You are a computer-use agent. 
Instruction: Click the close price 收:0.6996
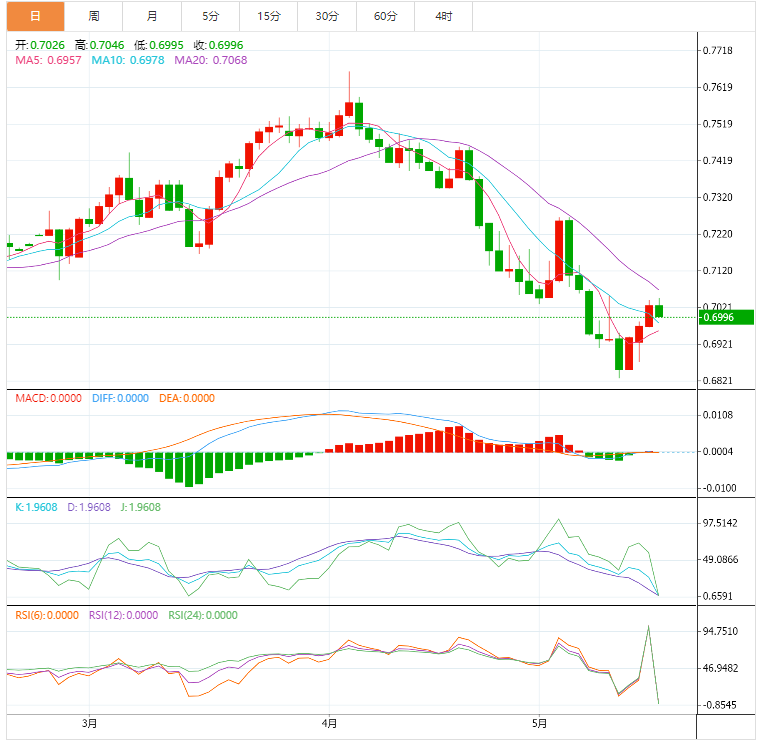pyautogui.click(x=218, y=45)
